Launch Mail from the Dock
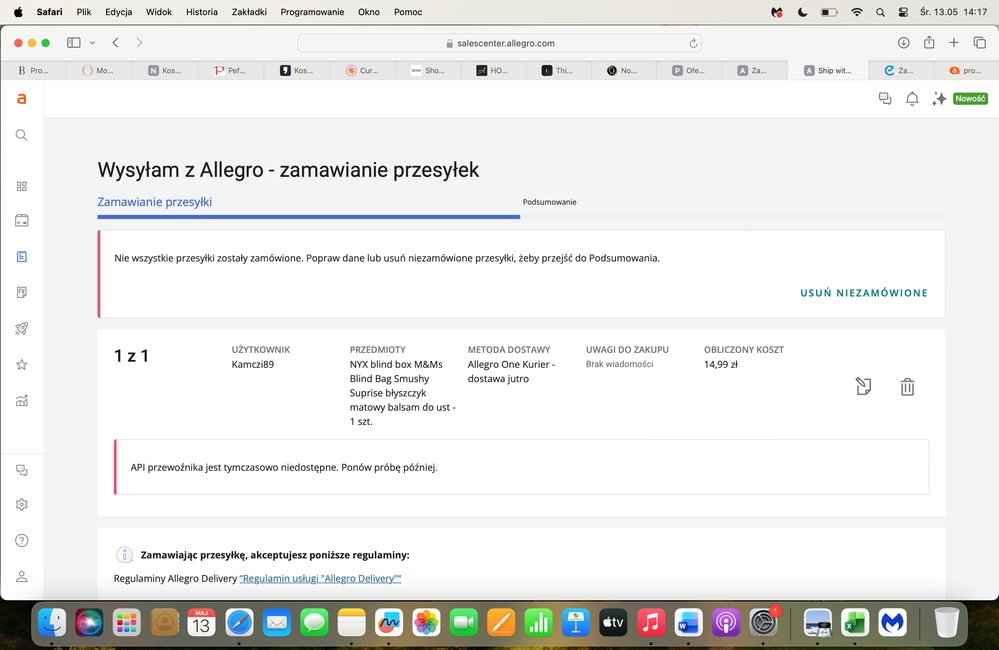 pyautogui.click(x=277, y=622)
